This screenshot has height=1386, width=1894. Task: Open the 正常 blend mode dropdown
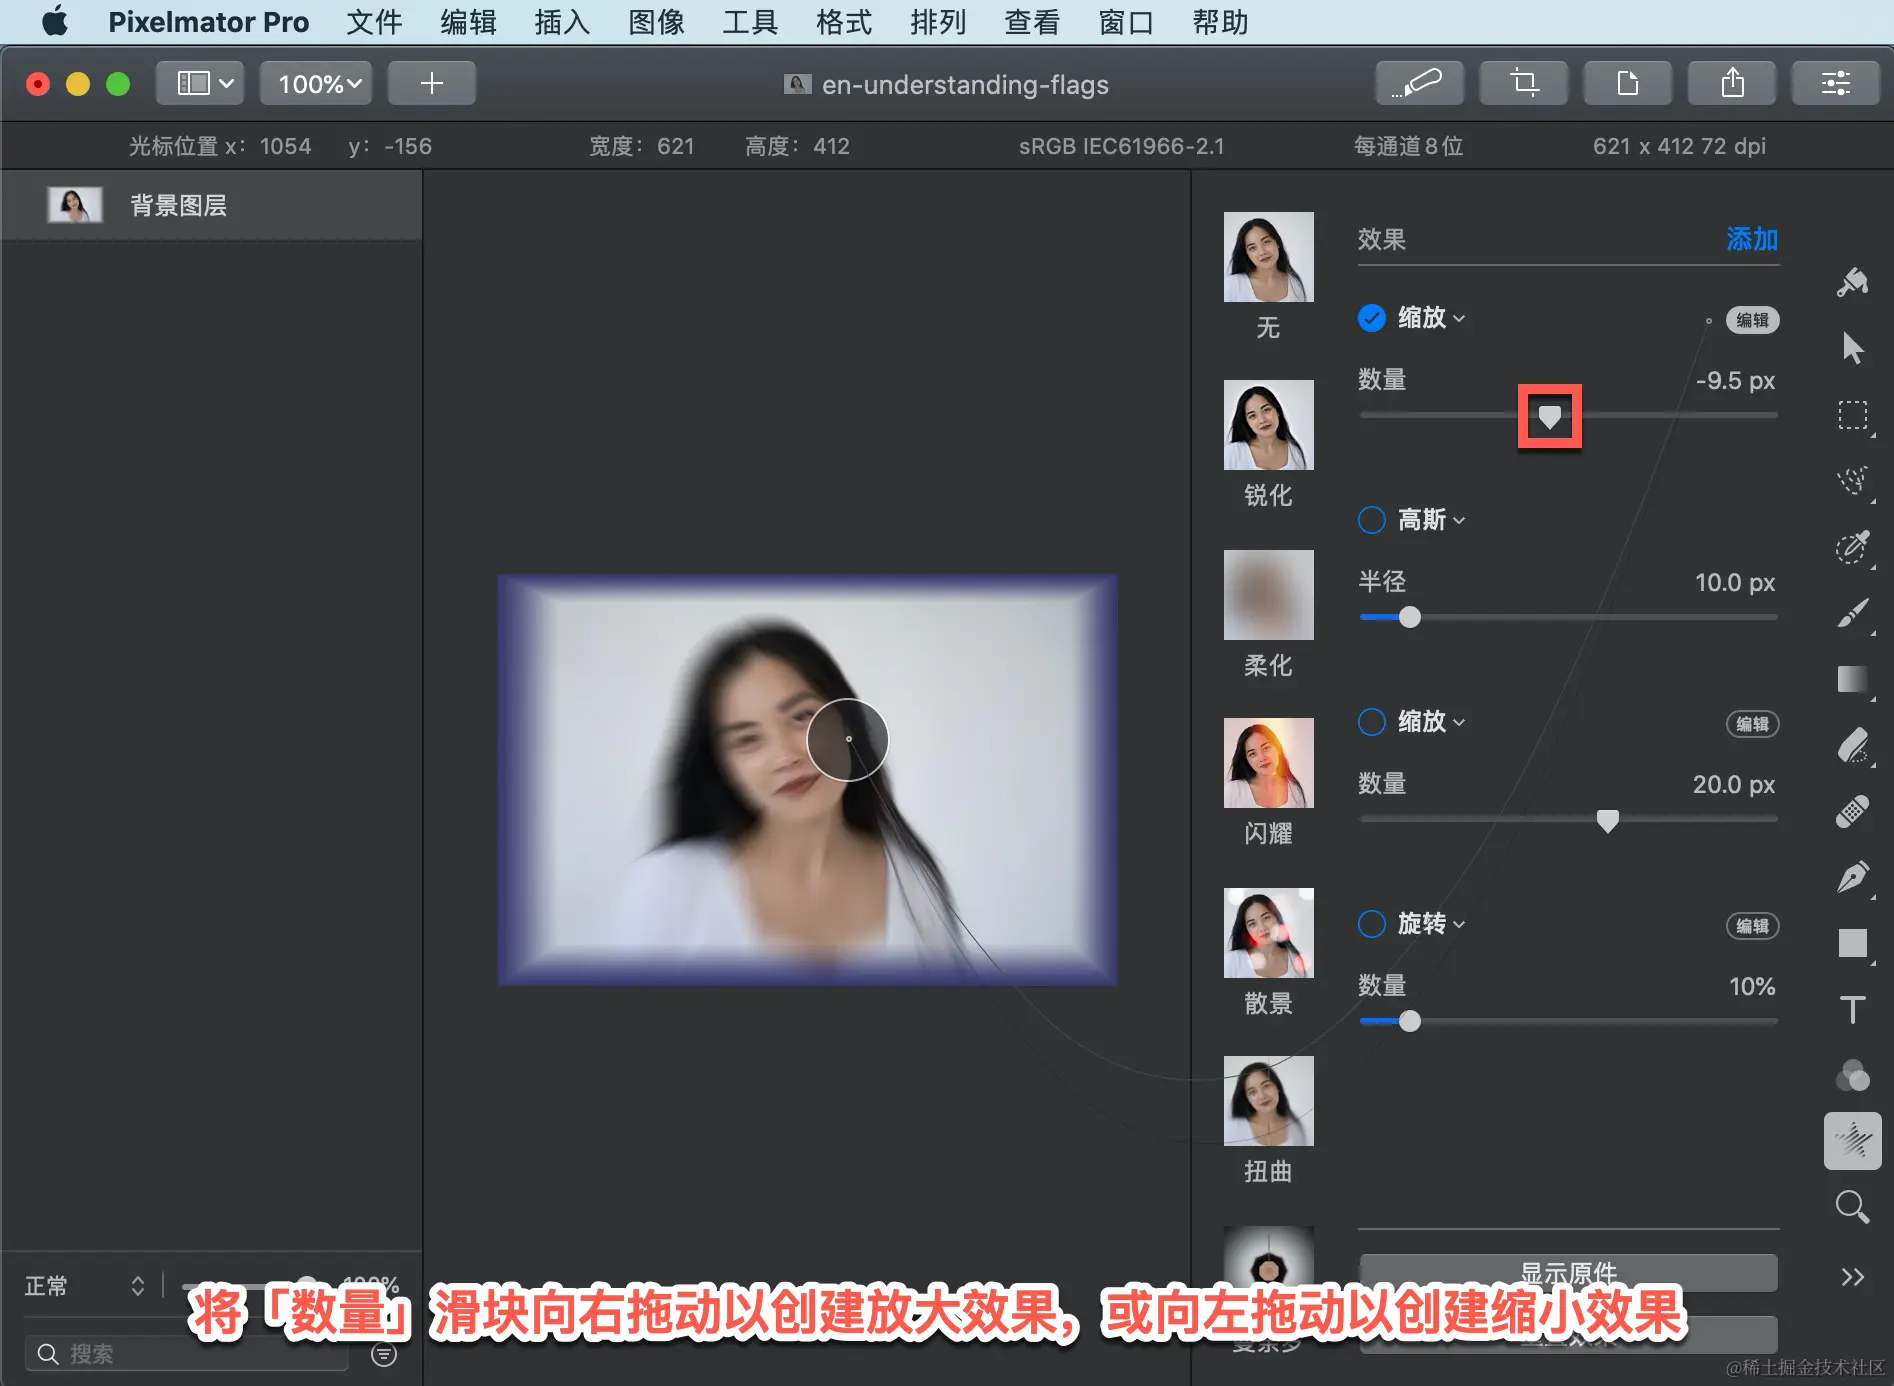coord(85,1286)
